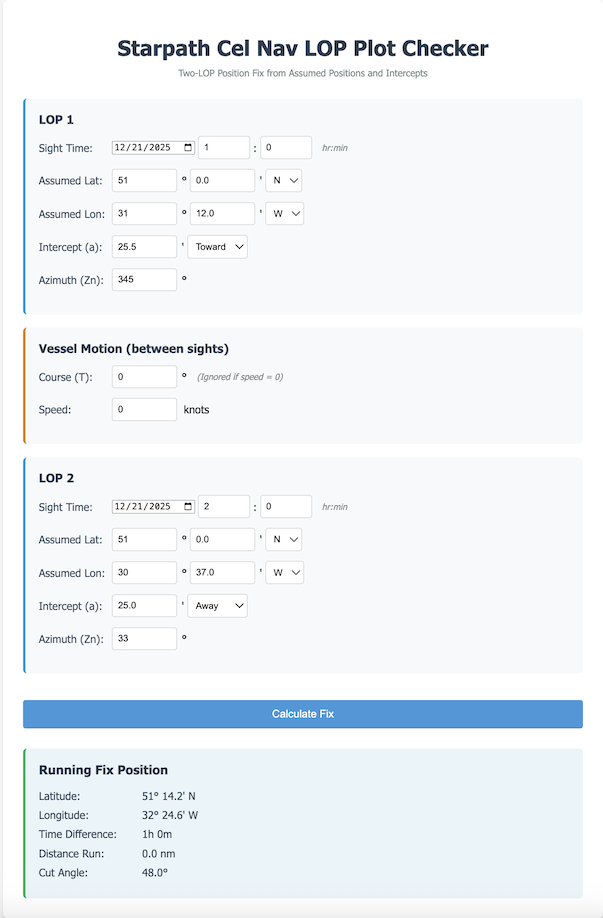Open the LOP 1 longitude hemisphere W dropdown

point(284,213)
